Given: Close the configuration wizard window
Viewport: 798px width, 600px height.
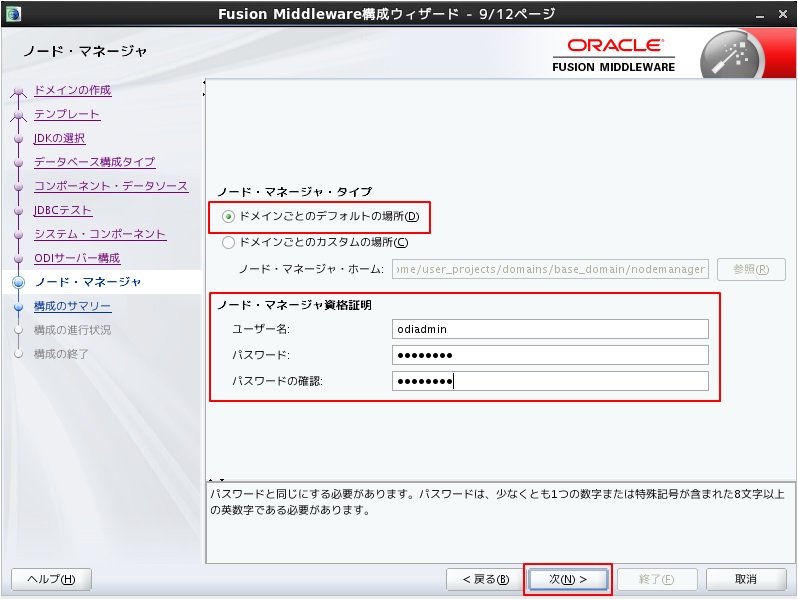Looking at the screenshot, I should click(x=783, y=14).
